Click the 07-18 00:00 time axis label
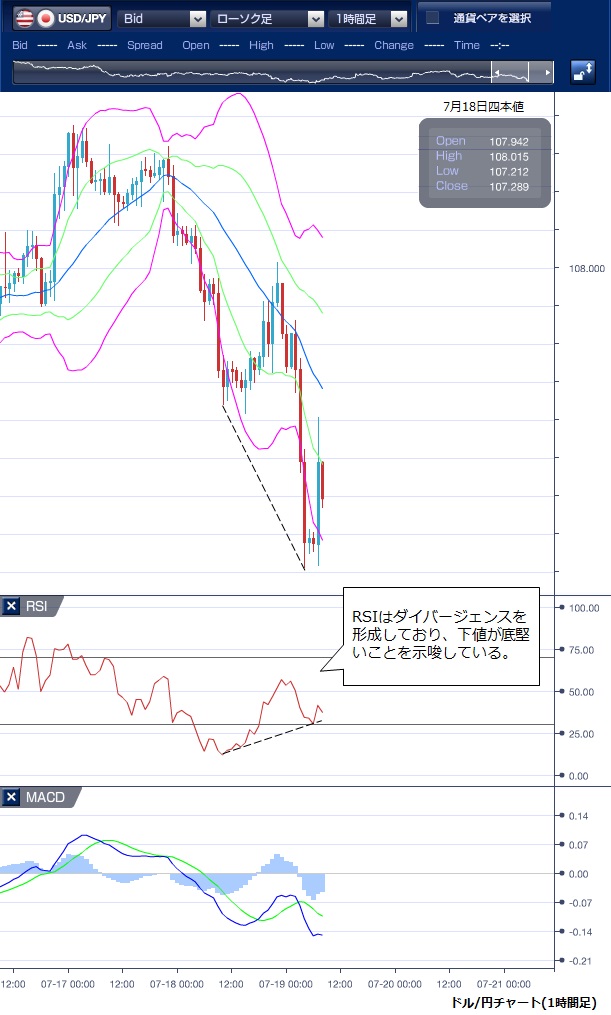 click(177, 984)
